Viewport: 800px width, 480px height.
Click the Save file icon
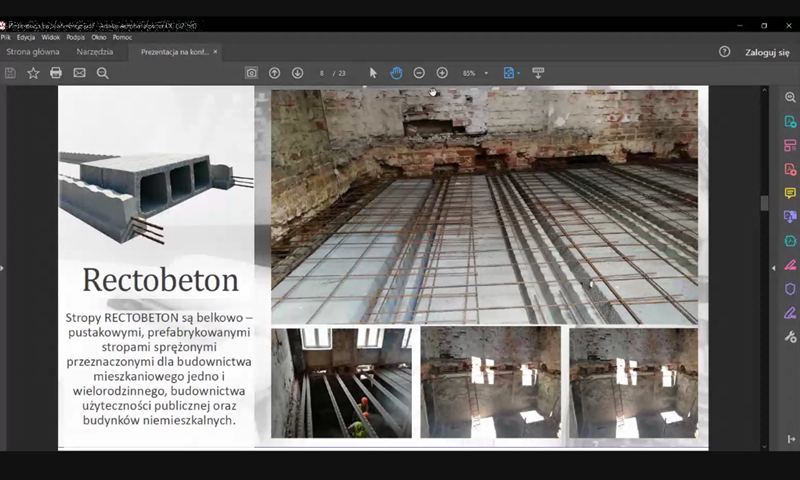pyautogui.click(x=10, y=73)
